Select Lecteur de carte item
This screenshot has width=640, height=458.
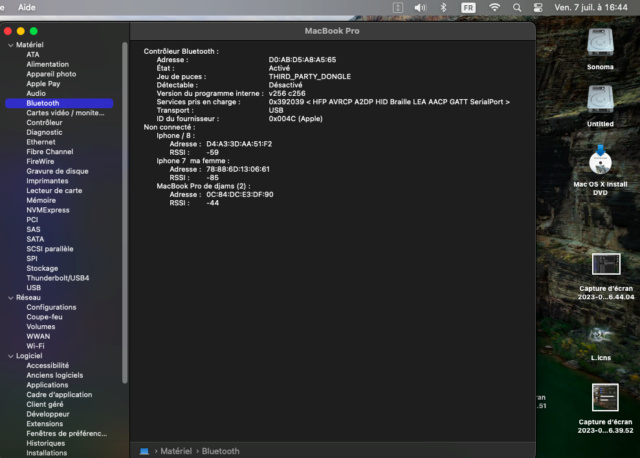click(54, 191)
